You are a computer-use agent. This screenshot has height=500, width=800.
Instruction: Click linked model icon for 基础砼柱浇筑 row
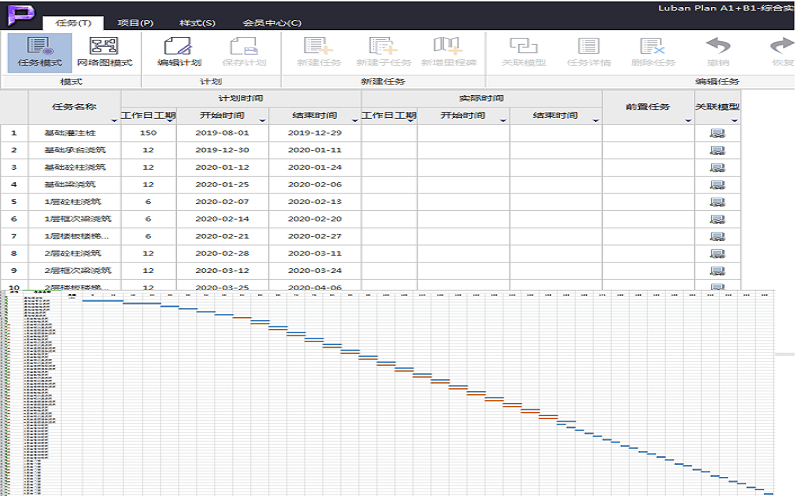tap(717, 168)
